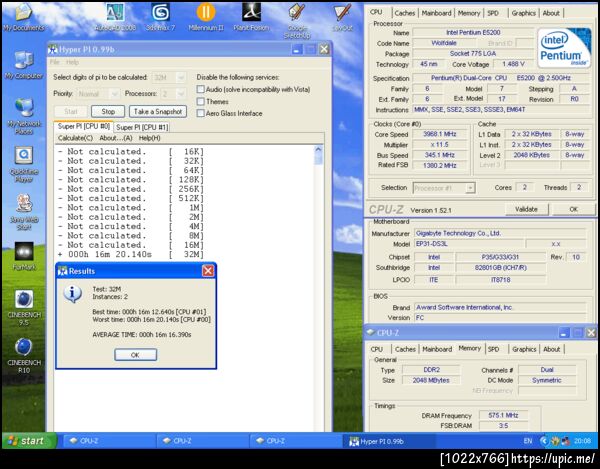
Task: Open 3ds Max 7 desktop shortcut
Action: 160,16
